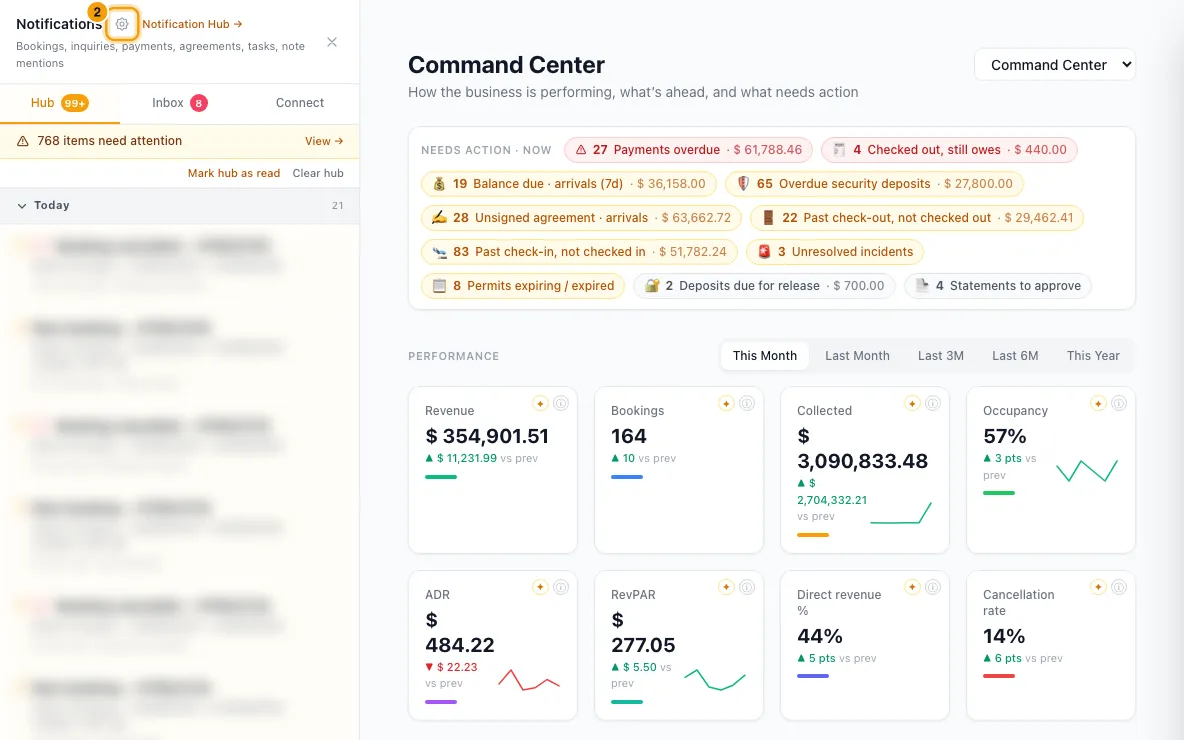Open the Unsigned agreement arrivals chip
This screenshot has width=1184, height=740.
581,217
